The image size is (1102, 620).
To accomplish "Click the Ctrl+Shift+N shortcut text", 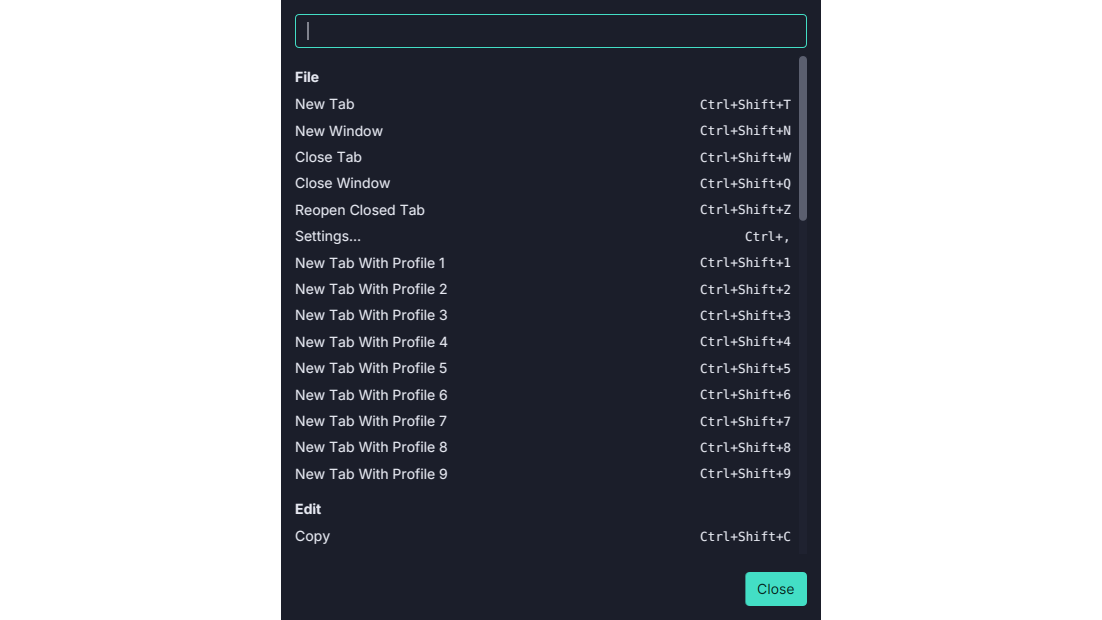I will pos(745,131).
